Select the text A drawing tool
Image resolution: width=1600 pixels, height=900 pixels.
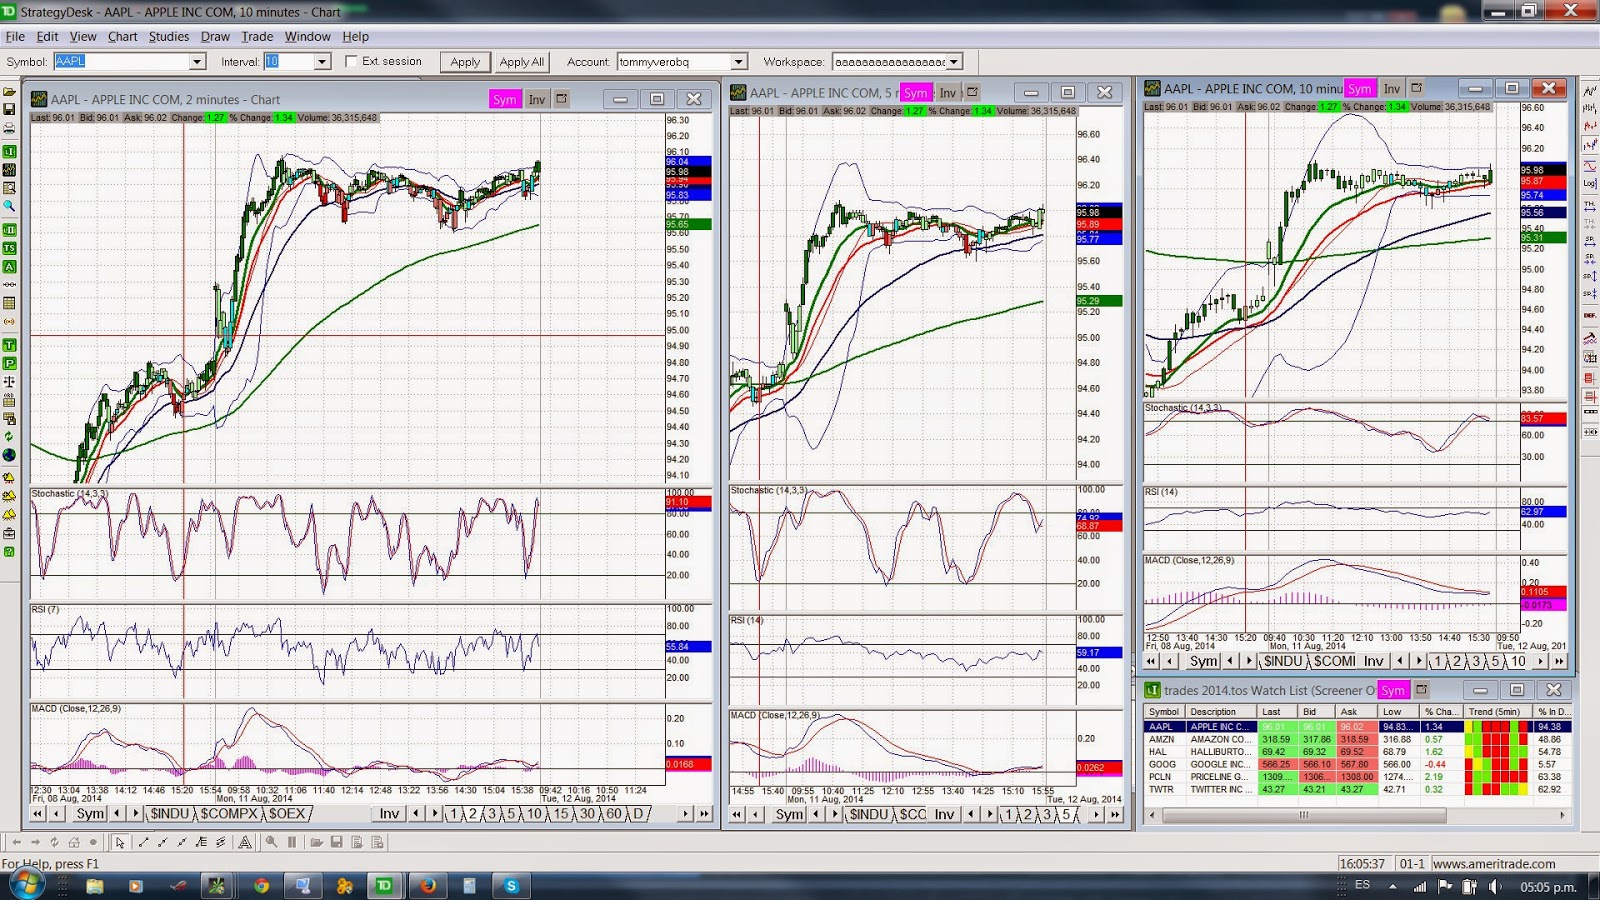click(x=245, y=842)
